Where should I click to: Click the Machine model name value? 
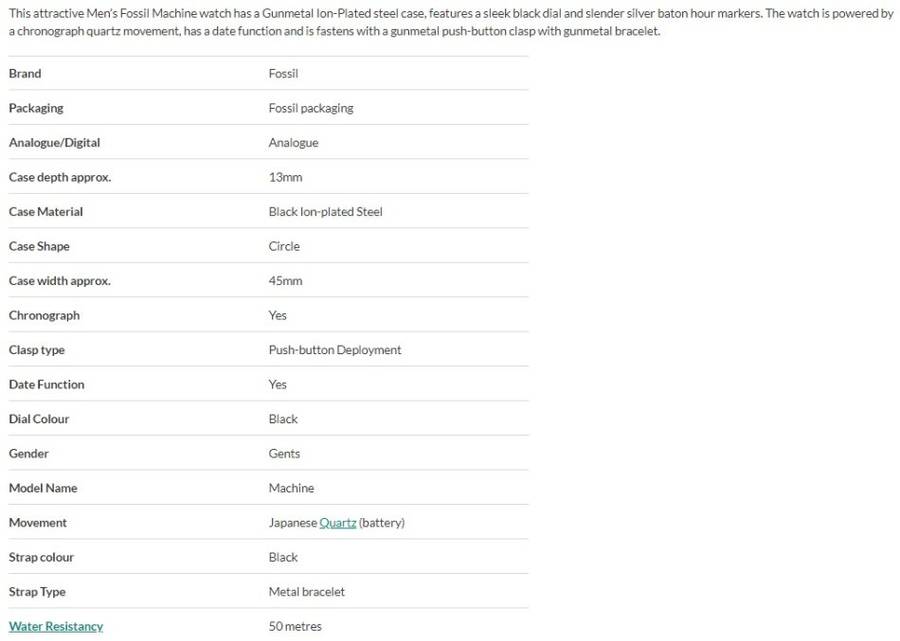coord(291,488)
